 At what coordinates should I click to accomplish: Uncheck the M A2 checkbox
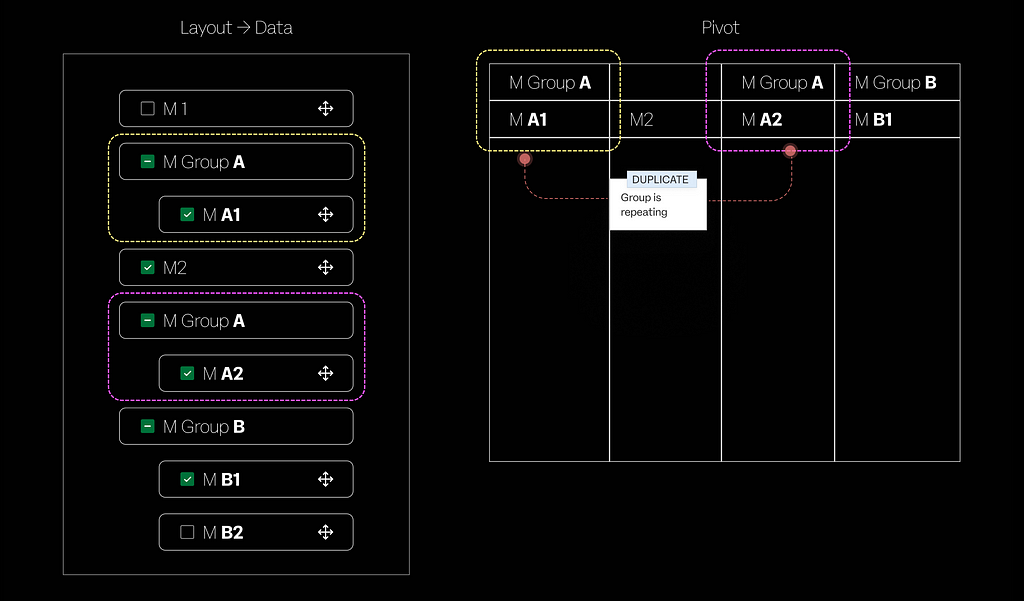pyautogui.click(x=187, y=373)
